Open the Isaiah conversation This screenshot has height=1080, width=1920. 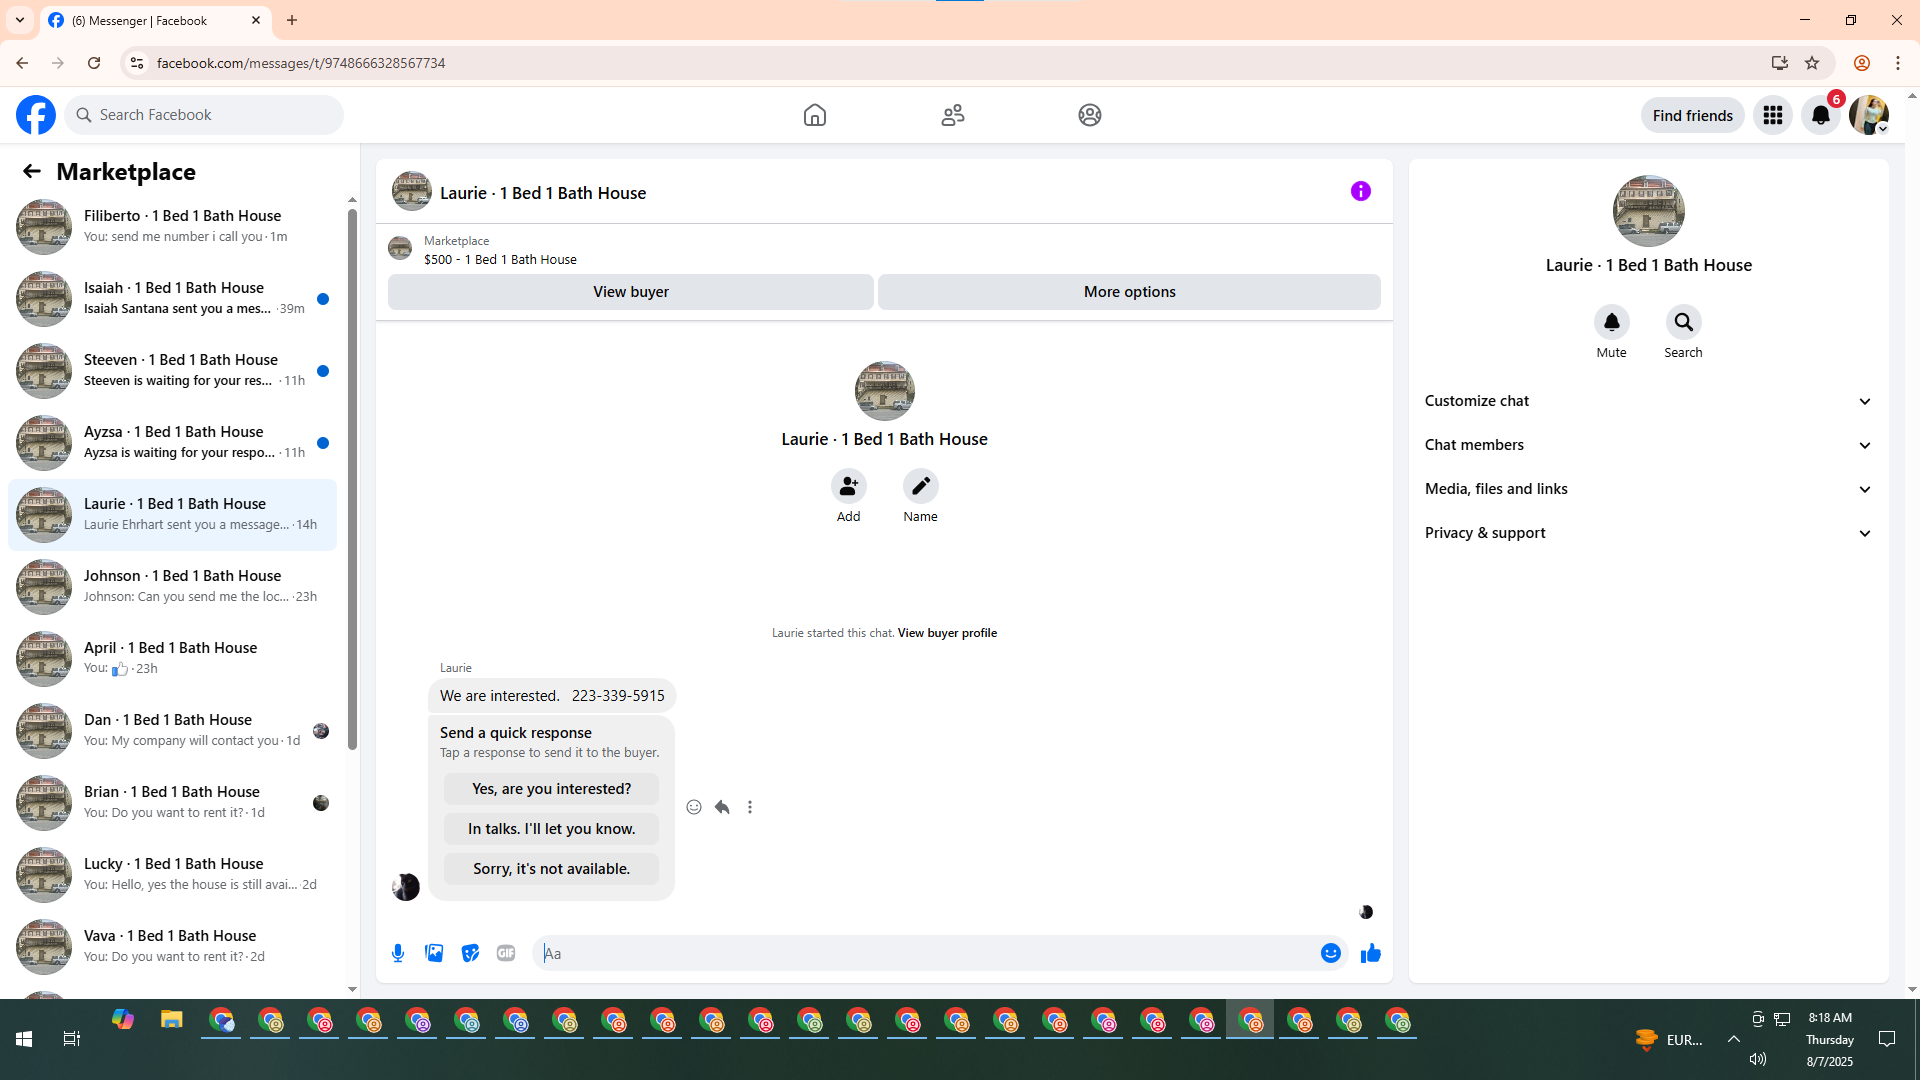[x=172, y=298]
